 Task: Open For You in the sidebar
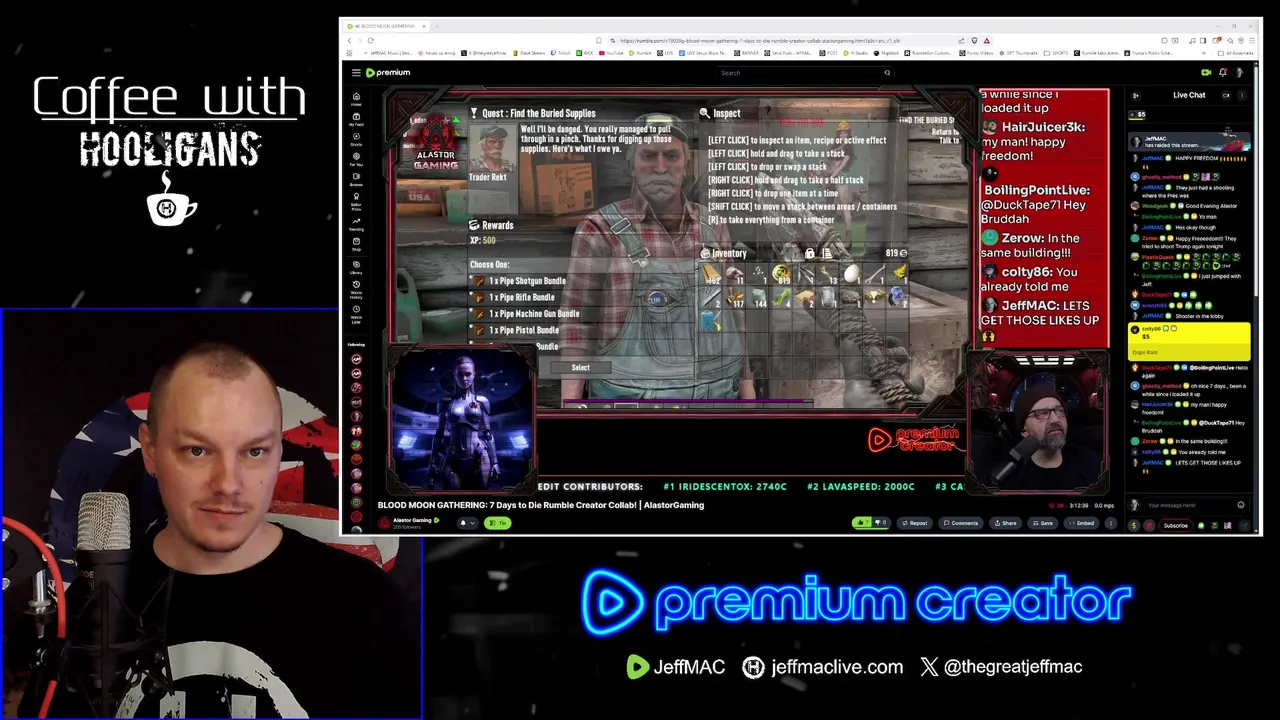pyautogui.click(x=356, y=159)
